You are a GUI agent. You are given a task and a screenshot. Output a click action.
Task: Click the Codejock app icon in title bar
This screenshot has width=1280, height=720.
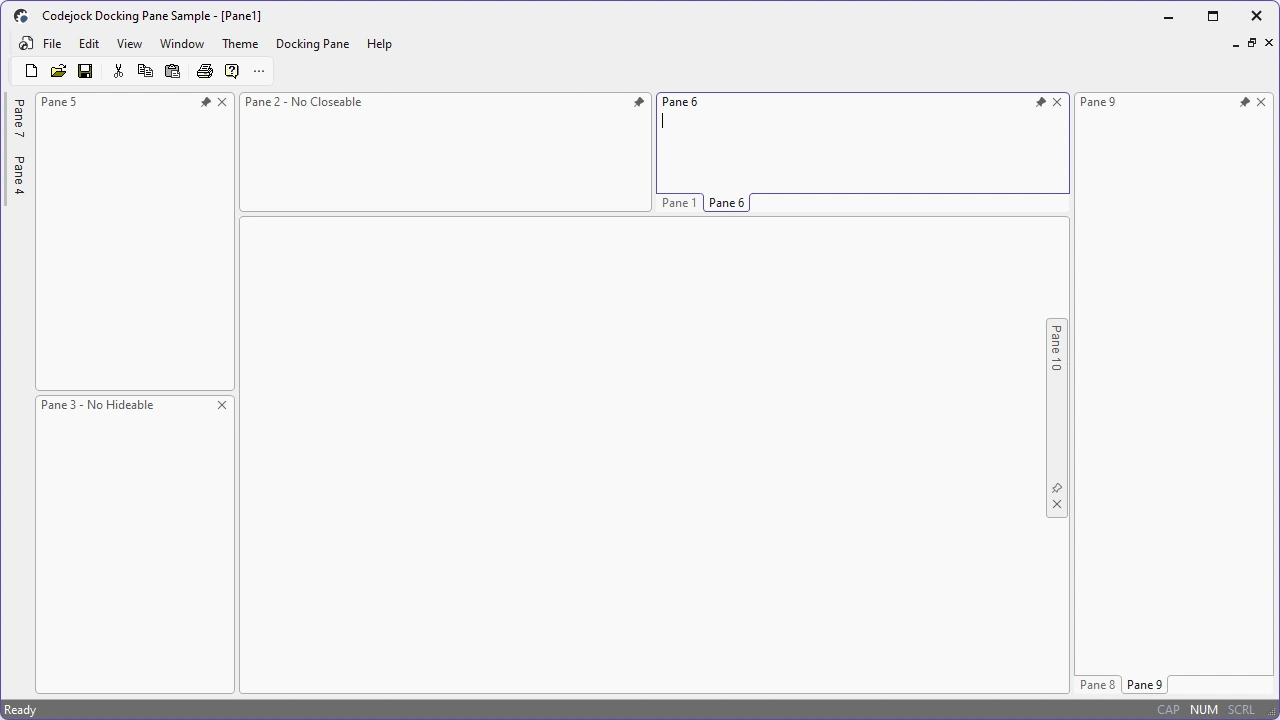21,16
